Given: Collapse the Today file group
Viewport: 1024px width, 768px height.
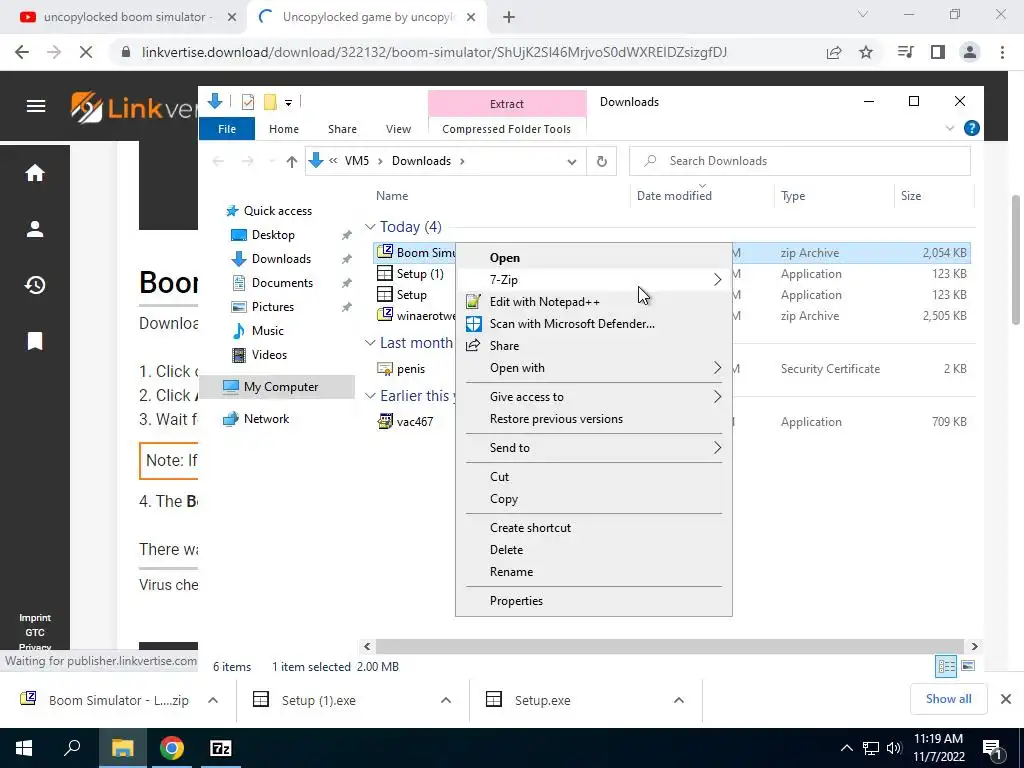Looking at the screenshot, I should click(x=370, y=227).
